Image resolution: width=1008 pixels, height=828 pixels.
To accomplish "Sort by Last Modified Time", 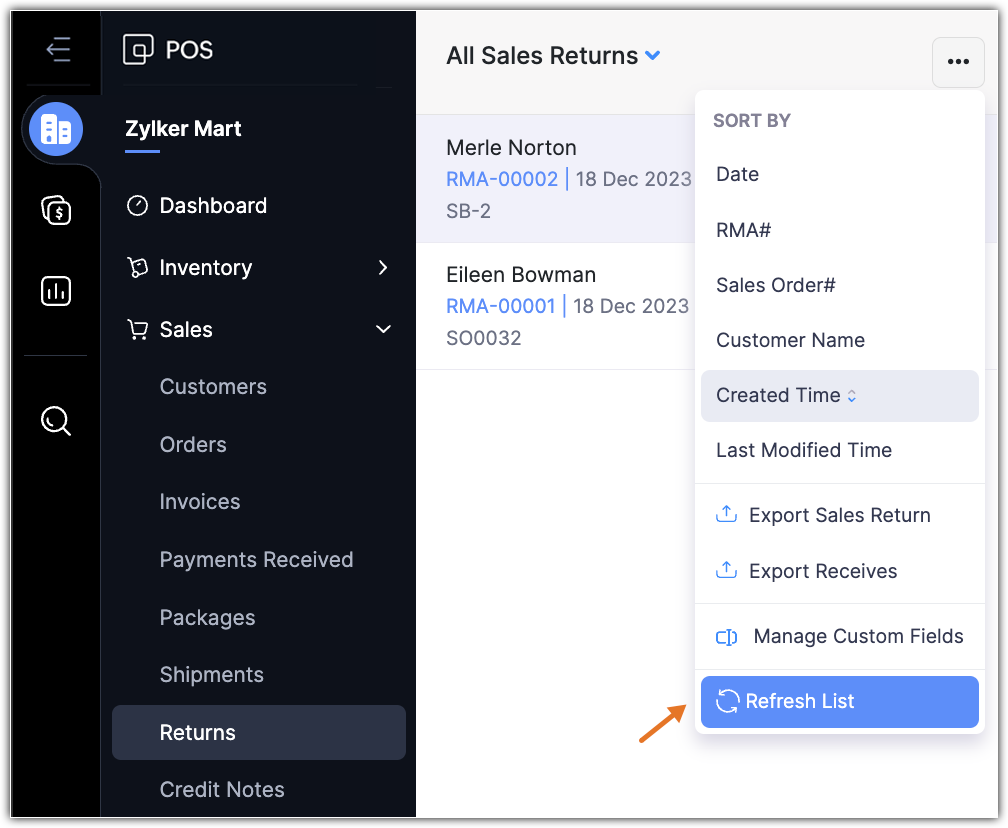I will coord(803,450).
